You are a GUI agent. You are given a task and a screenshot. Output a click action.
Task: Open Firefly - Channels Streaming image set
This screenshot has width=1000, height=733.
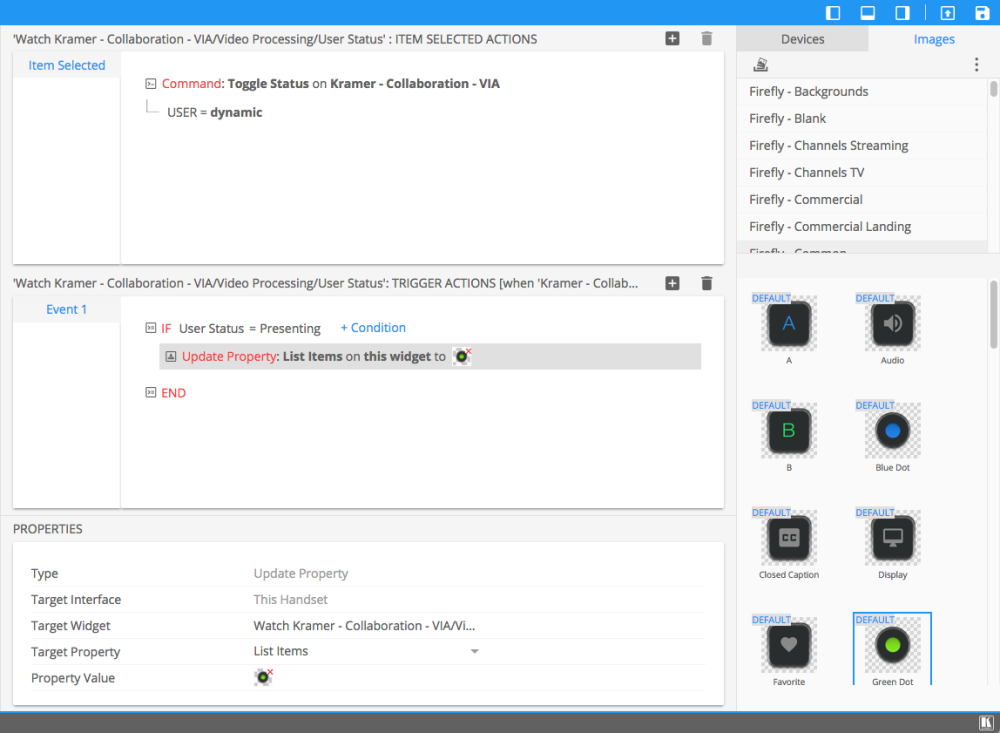tap(862, 145)
